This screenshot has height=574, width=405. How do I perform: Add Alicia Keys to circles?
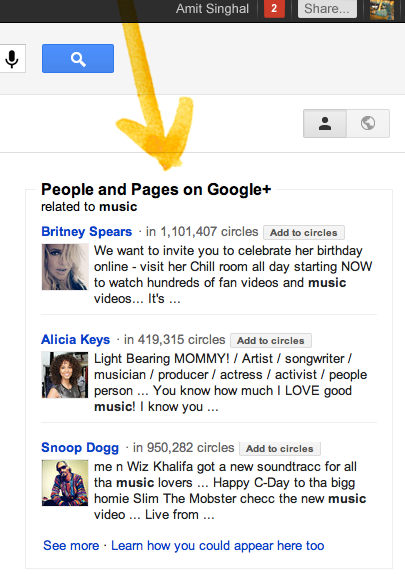271,340
